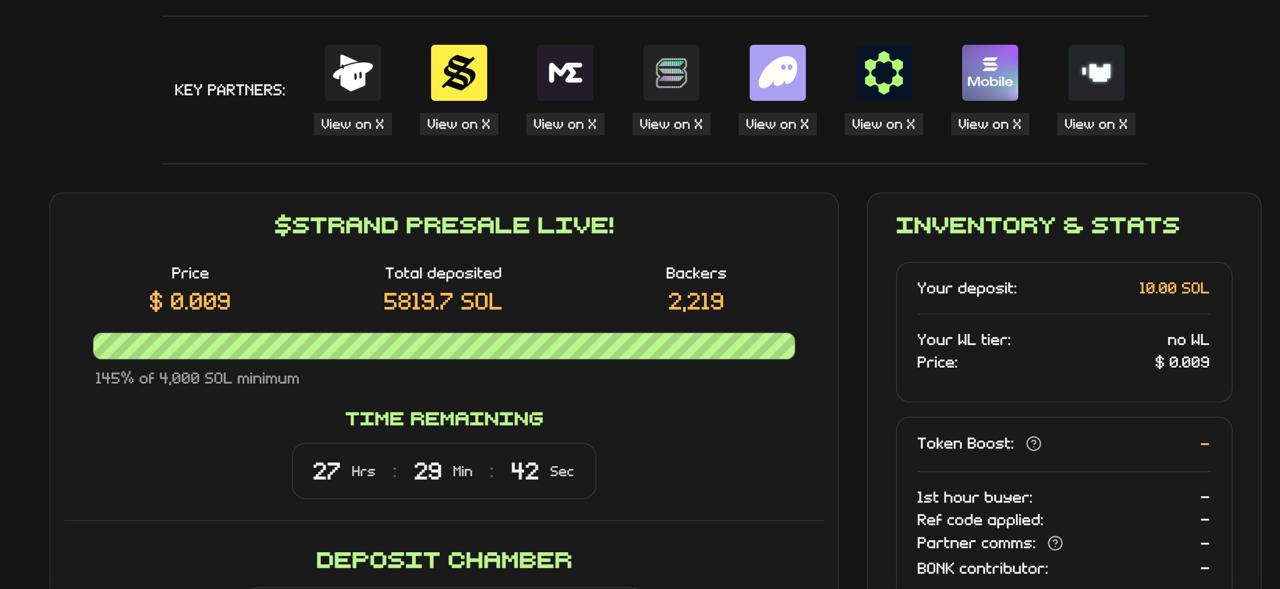This screenshot has height=589, width=1280.
Task: Click View on X under the first partner logo
Action: [353, 124]
